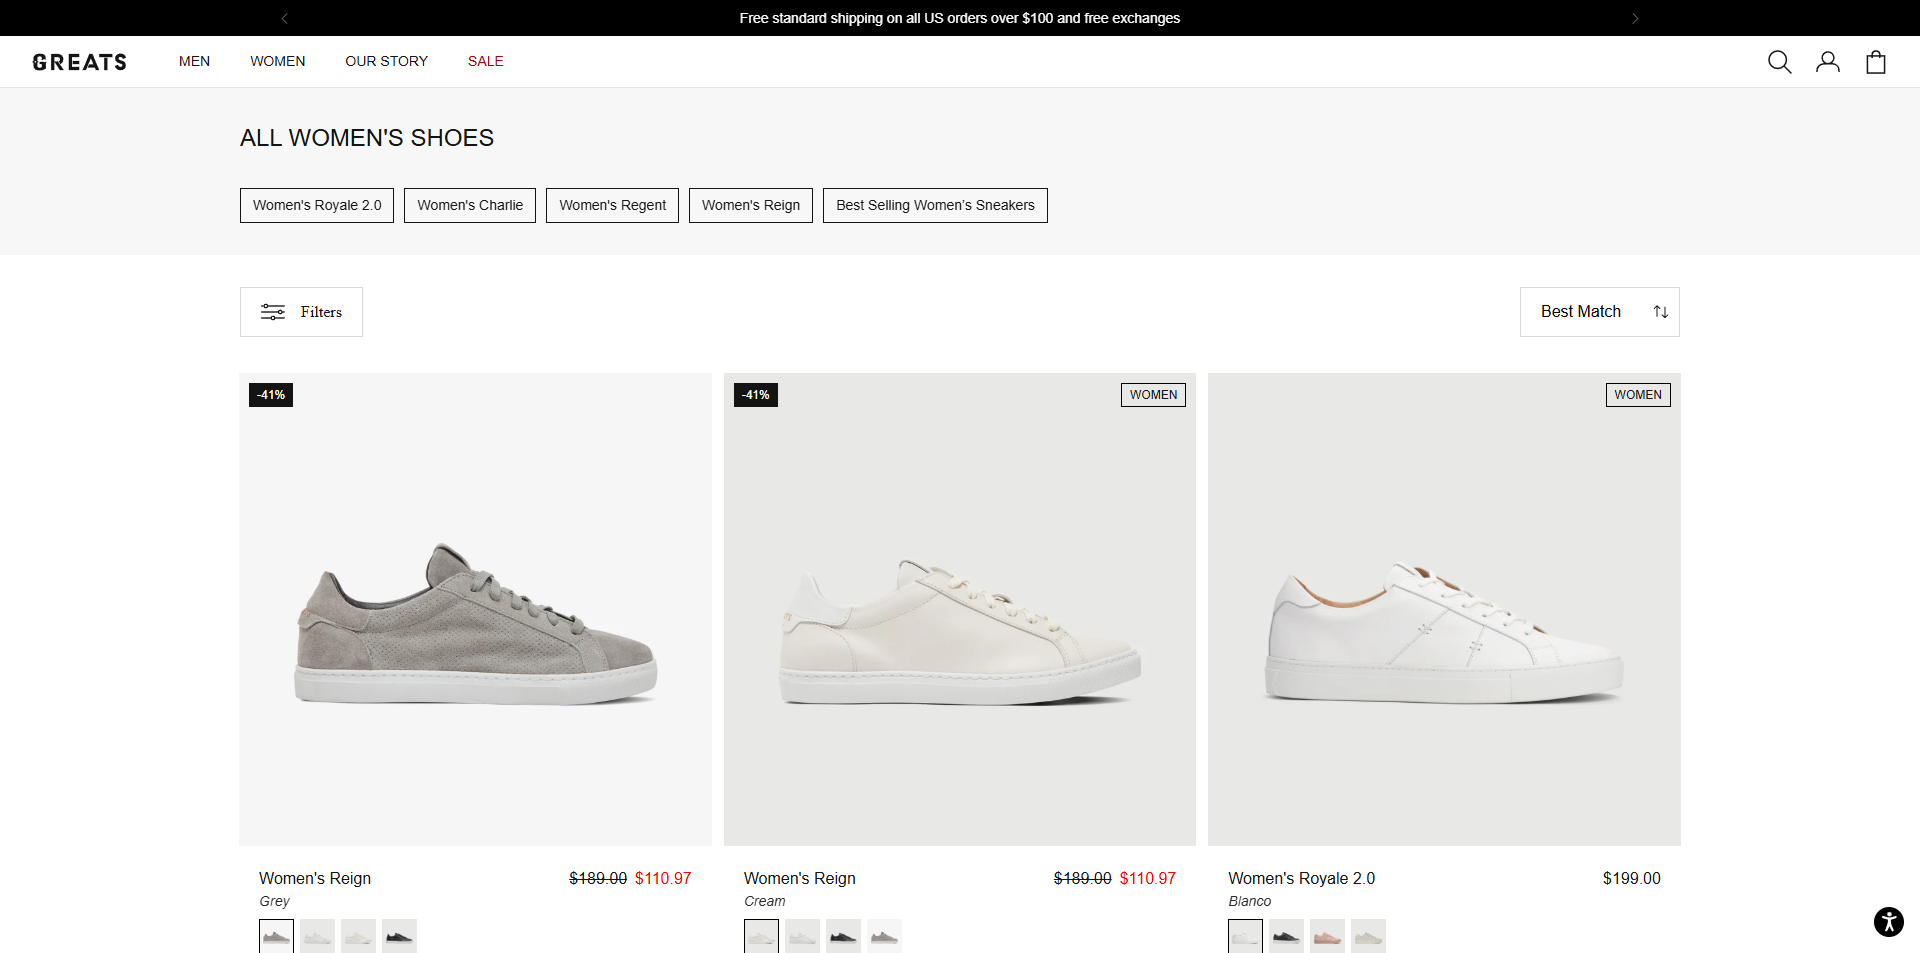1920x953 pixels.
Task: Open Women's Royale 2.0 product title
Action: point(1302,878)
